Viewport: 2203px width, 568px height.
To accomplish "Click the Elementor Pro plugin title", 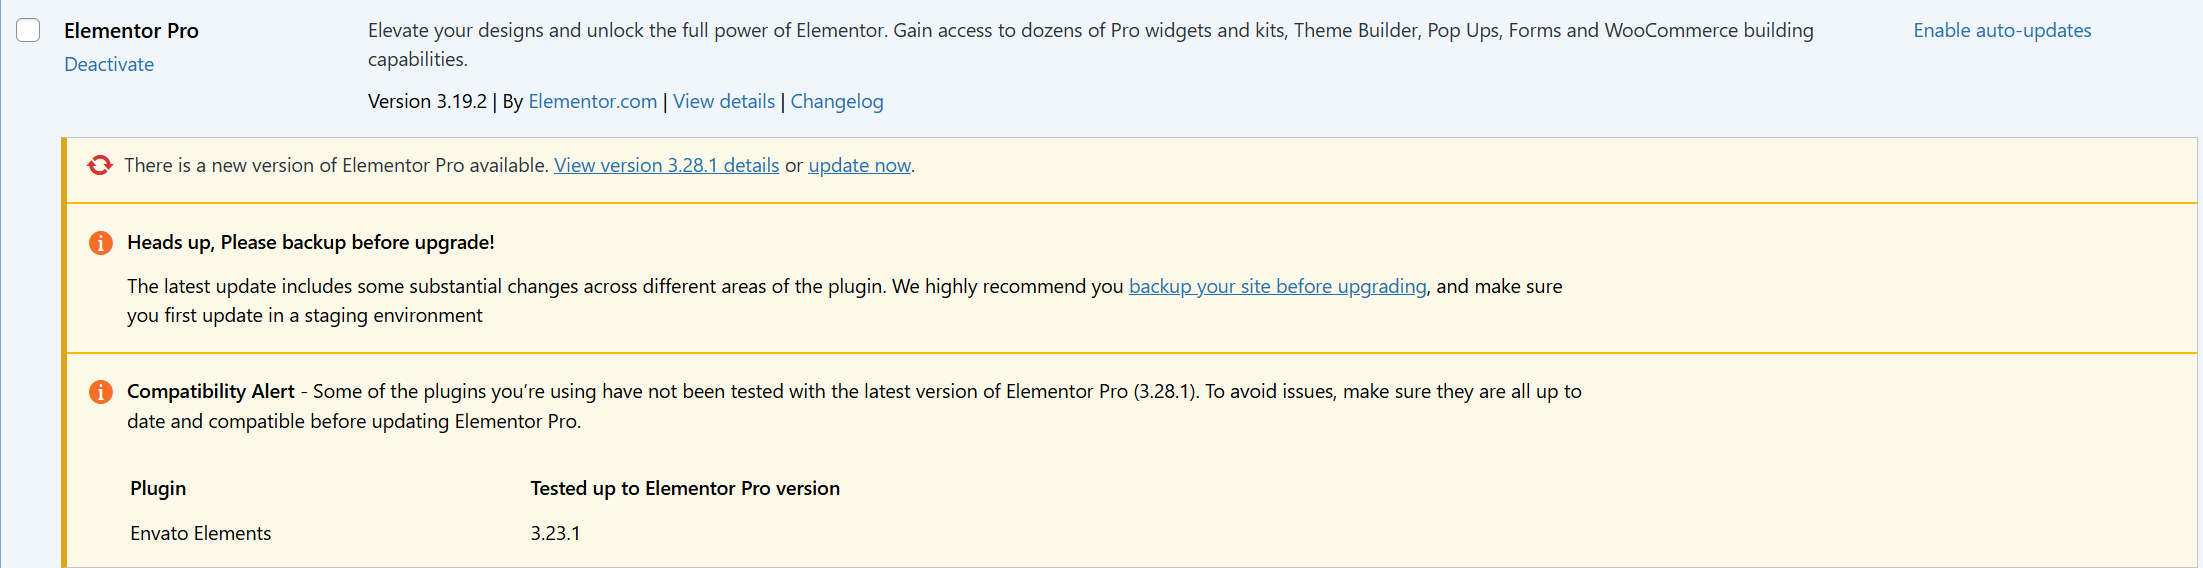I will point(131,30).
